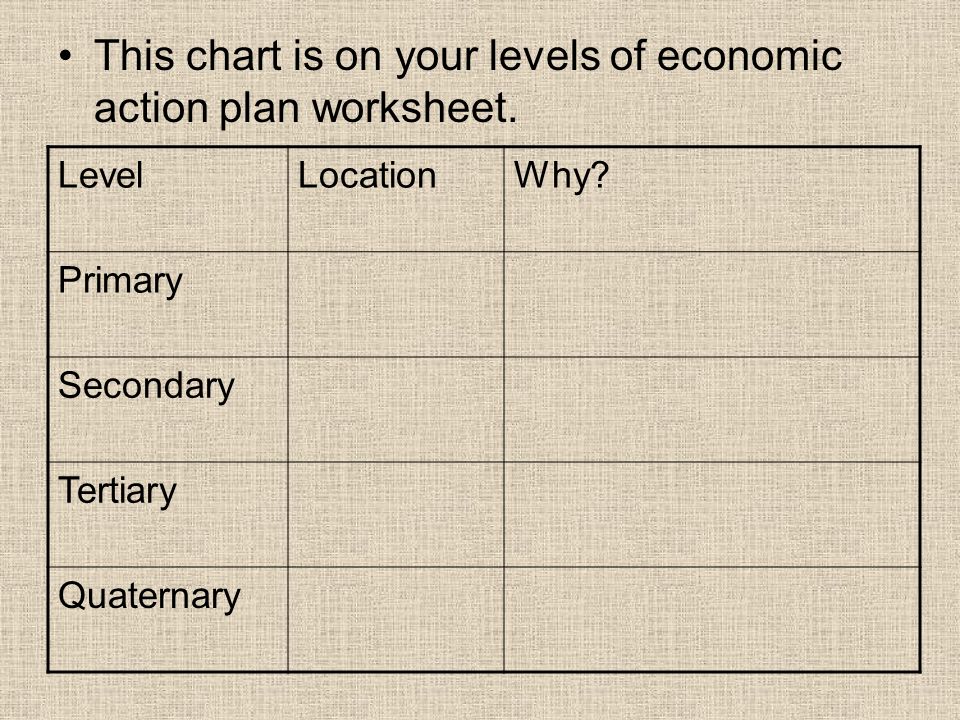Click the Level header cell
This screenshot has height=720, width=960.
168,200
